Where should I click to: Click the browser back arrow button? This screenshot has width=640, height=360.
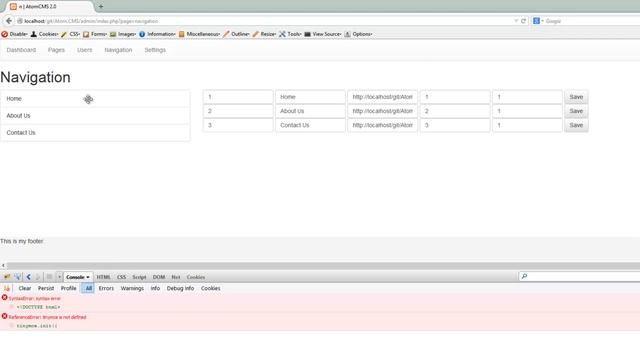click(x=9, y=21)
